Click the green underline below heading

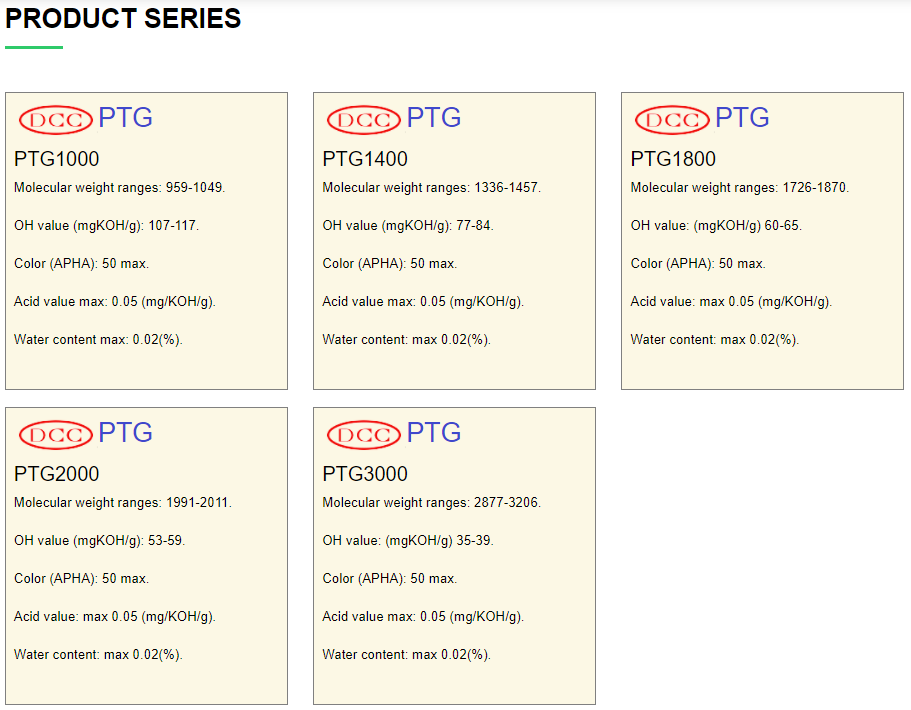pyautogui.click(x=34, y=47)
